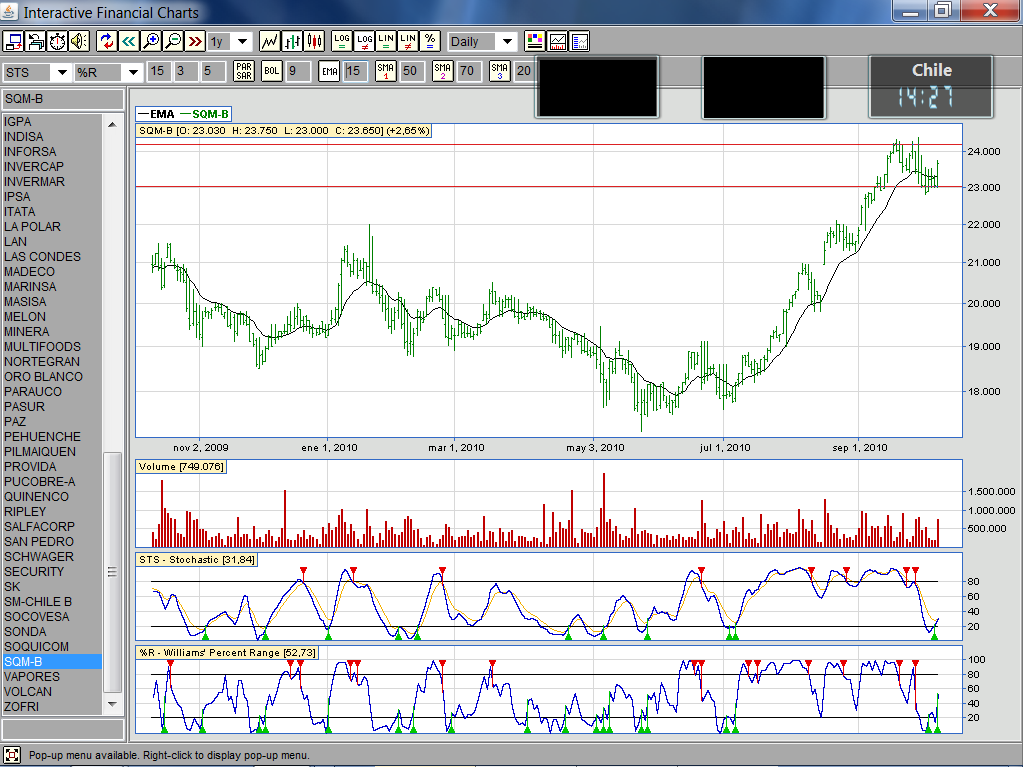The image size is (1024, 767).
Task: Click the EMA period field showing 15
Action: coord(354,71)
